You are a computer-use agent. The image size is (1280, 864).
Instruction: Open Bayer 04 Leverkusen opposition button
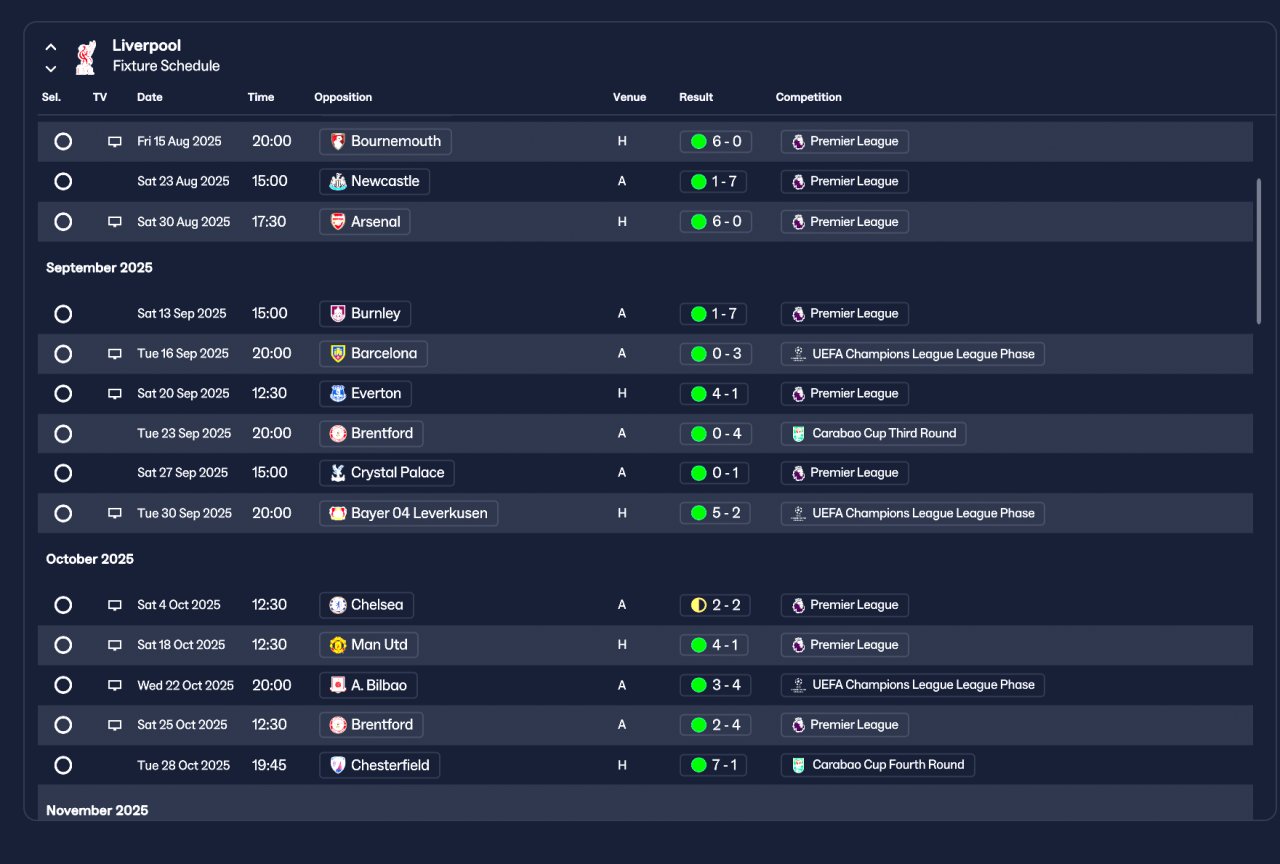408,513
